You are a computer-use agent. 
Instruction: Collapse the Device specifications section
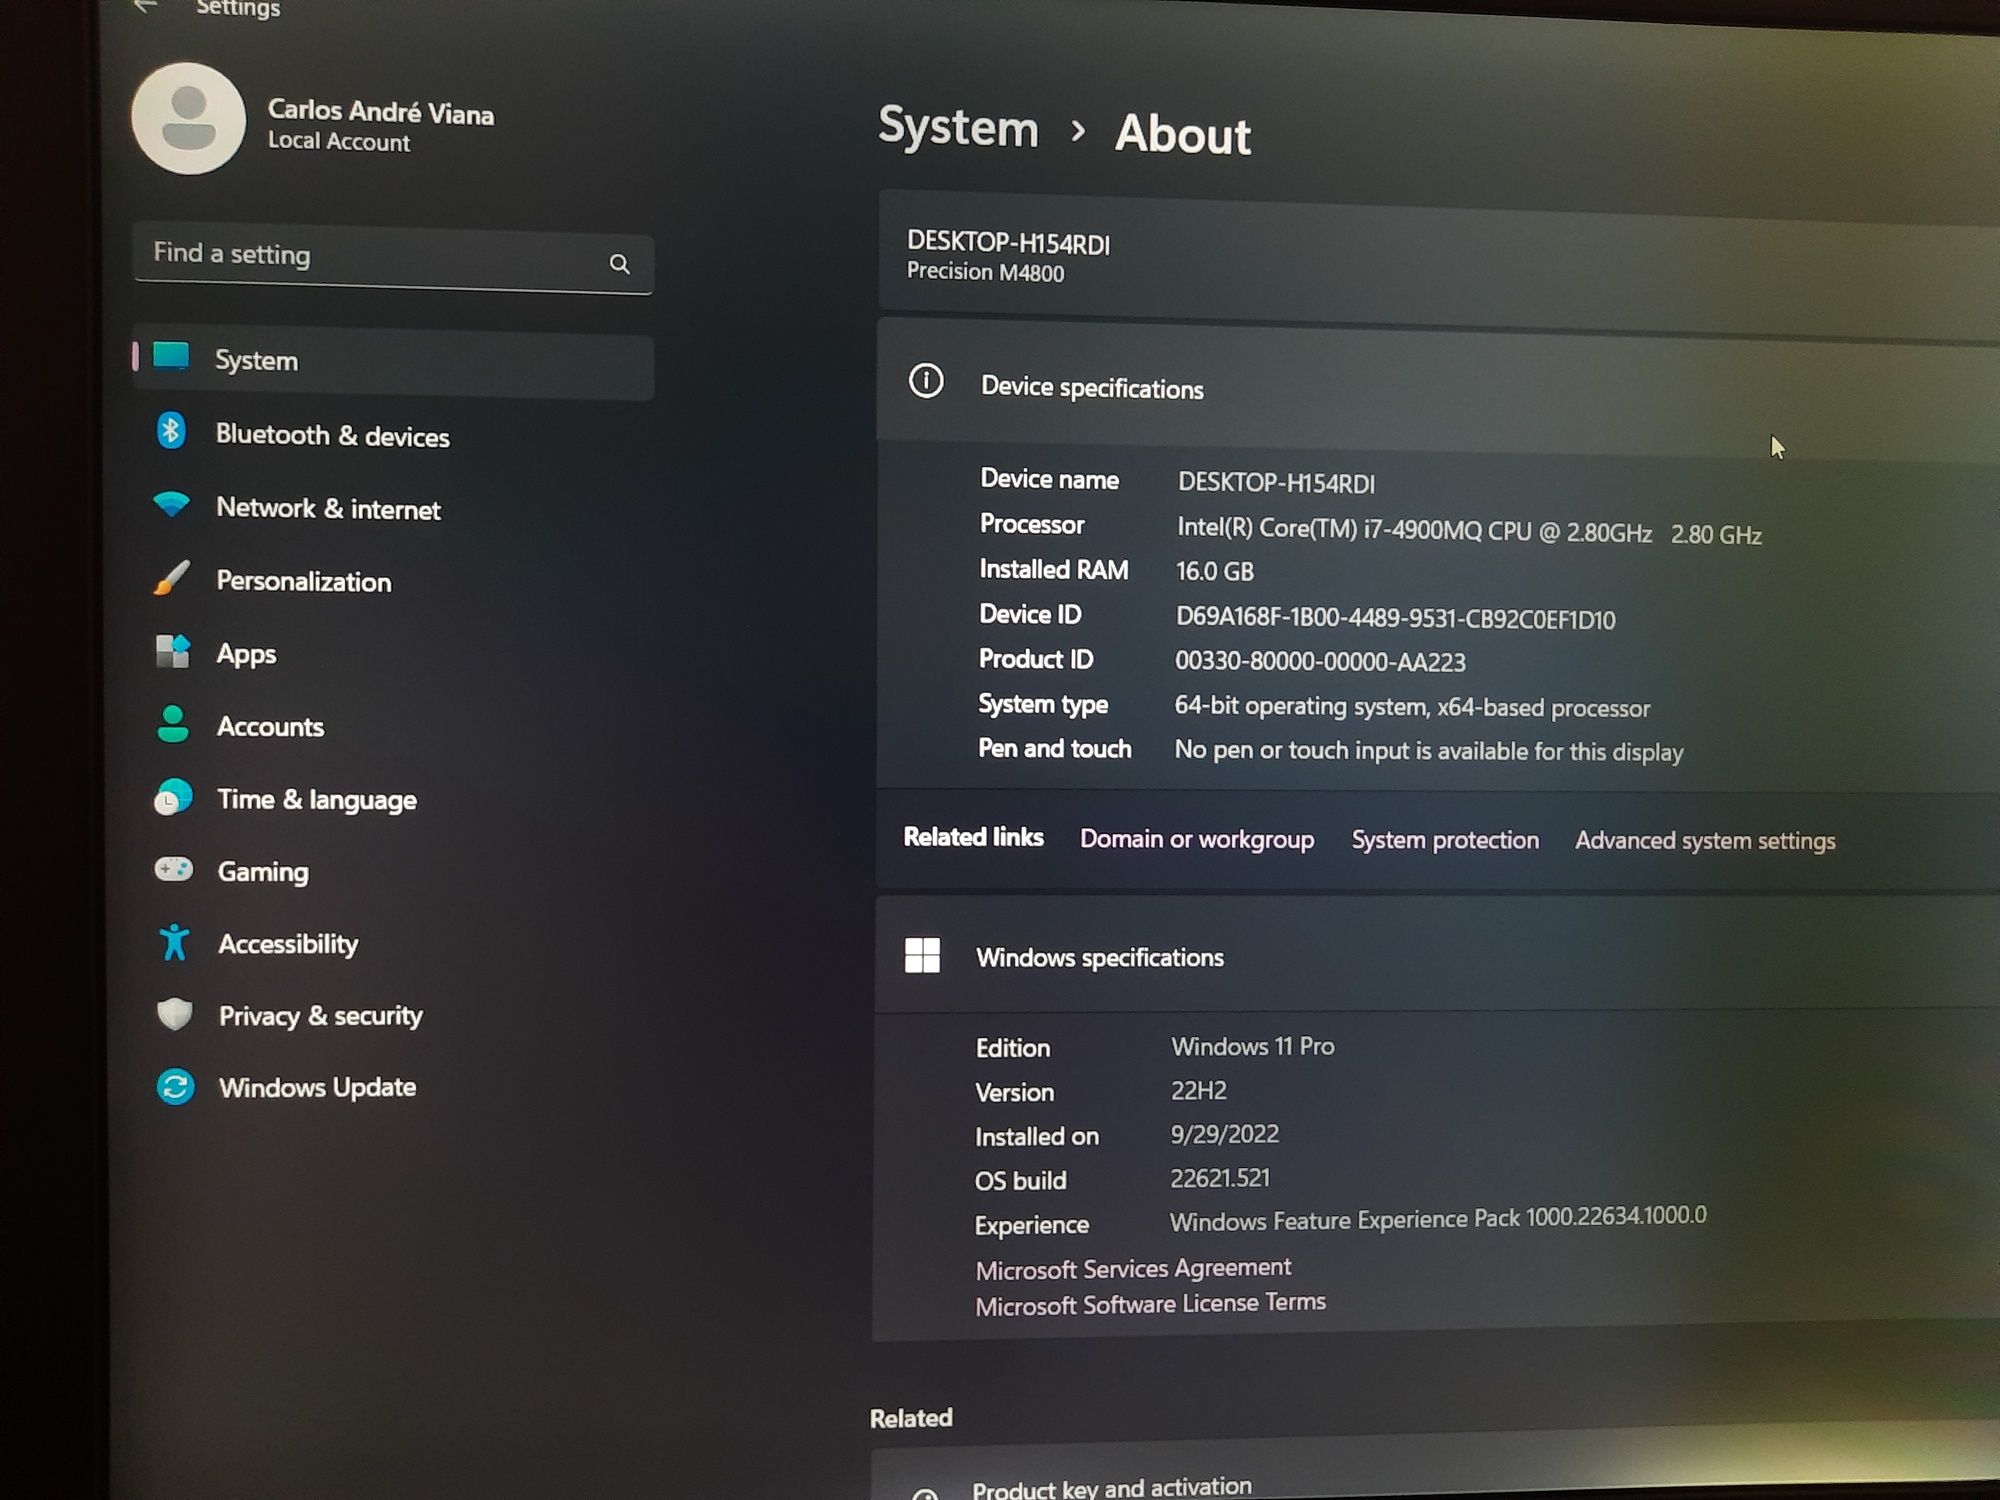point(1438,388)
